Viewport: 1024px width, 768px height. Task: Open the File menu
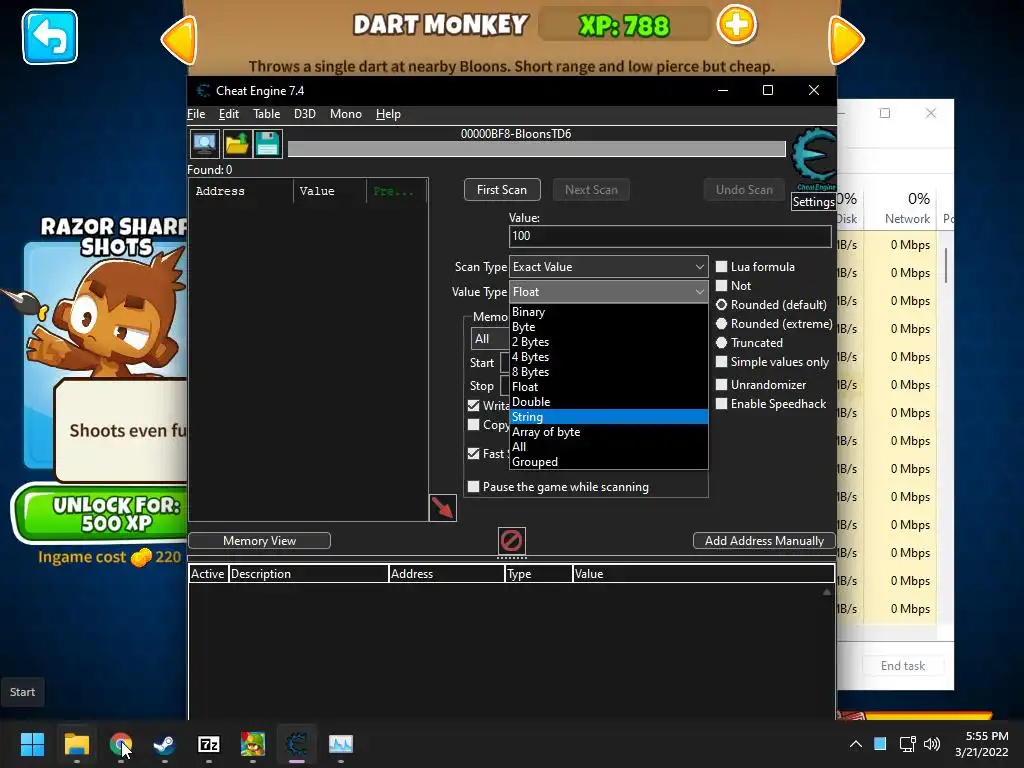(x=196, y=114)
